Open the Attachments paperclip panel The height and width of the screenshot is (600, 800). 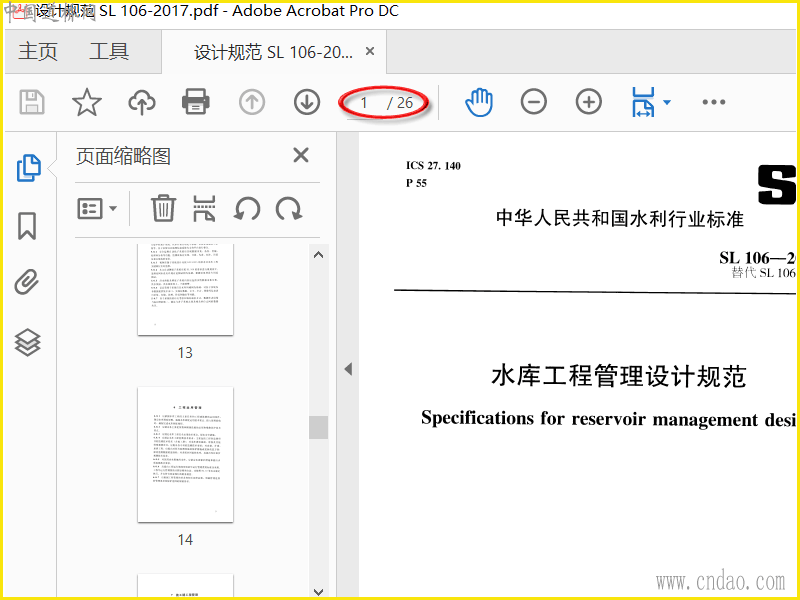[27, 282]
